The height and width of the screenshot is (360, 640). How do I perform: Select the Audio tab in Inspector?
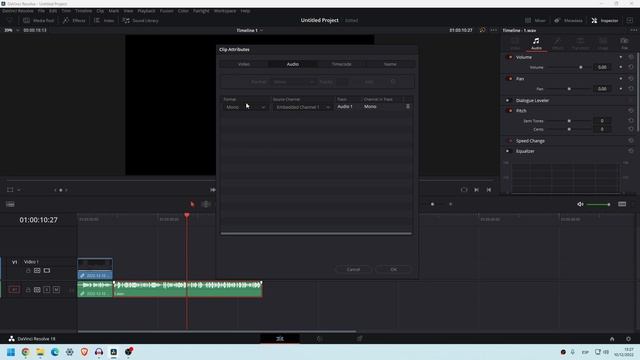pos(536,44)
